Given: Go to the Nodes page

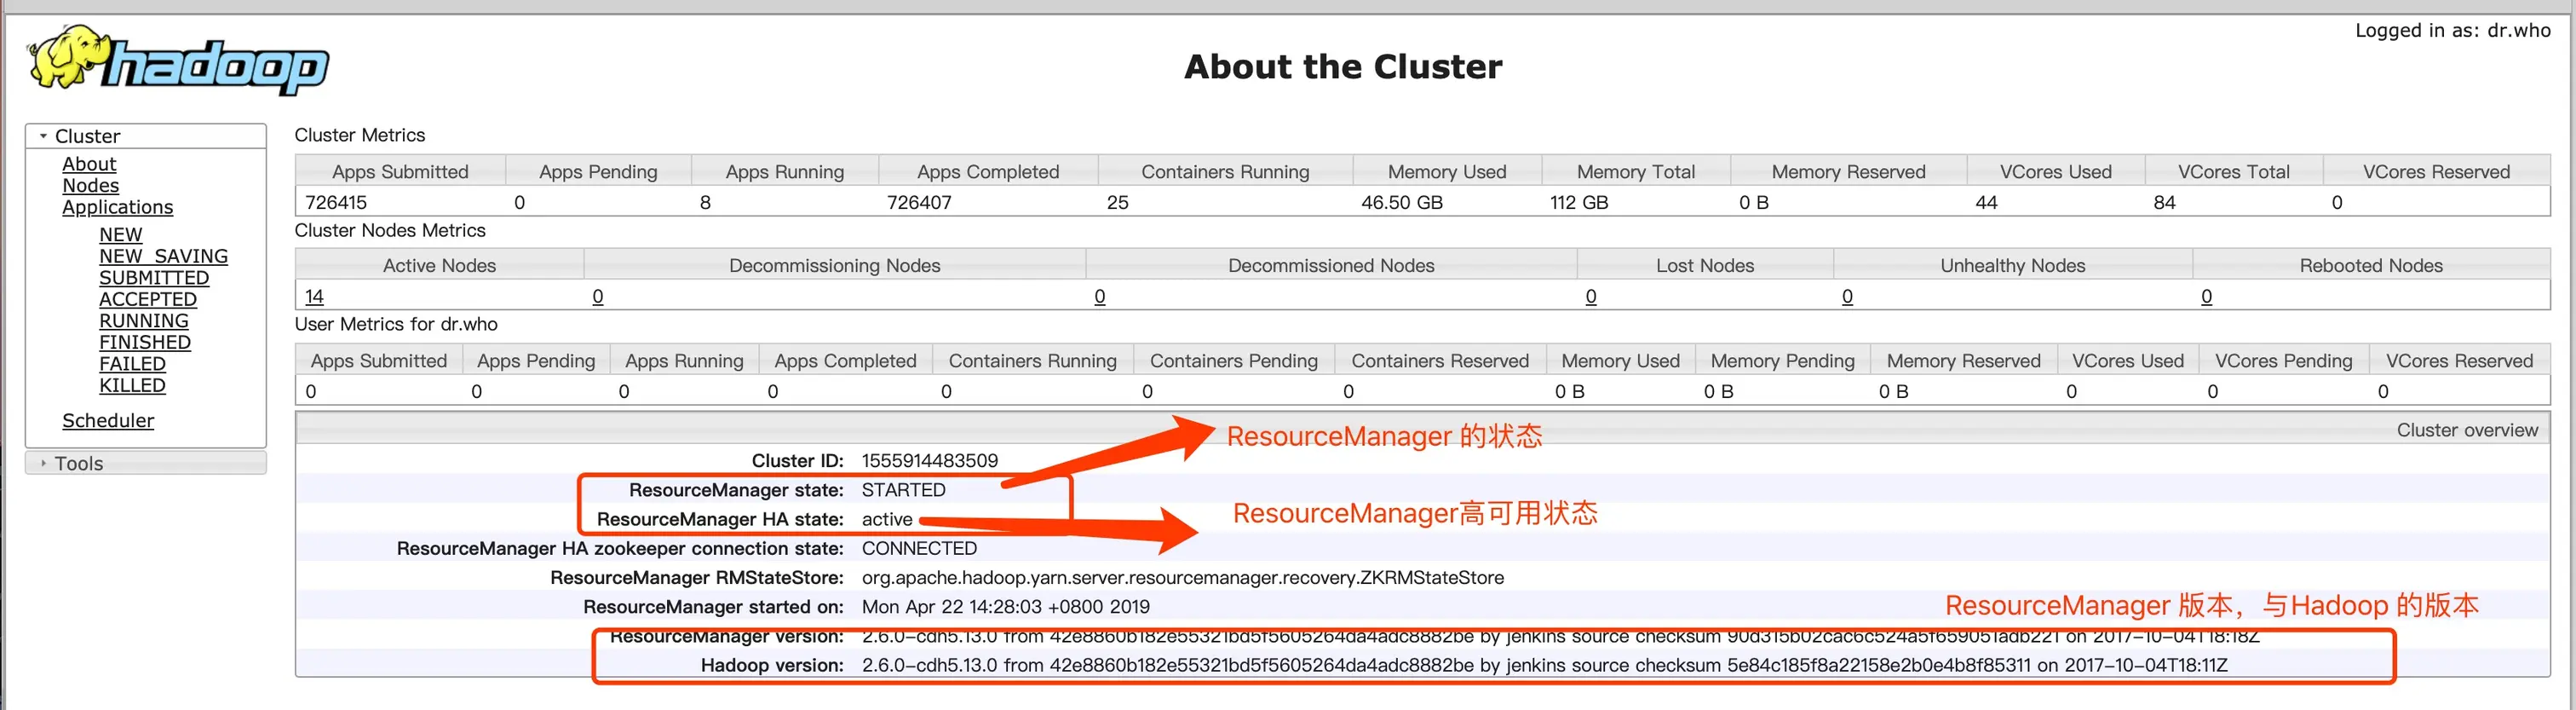Looking at the screenshot, I should (90, 185).
